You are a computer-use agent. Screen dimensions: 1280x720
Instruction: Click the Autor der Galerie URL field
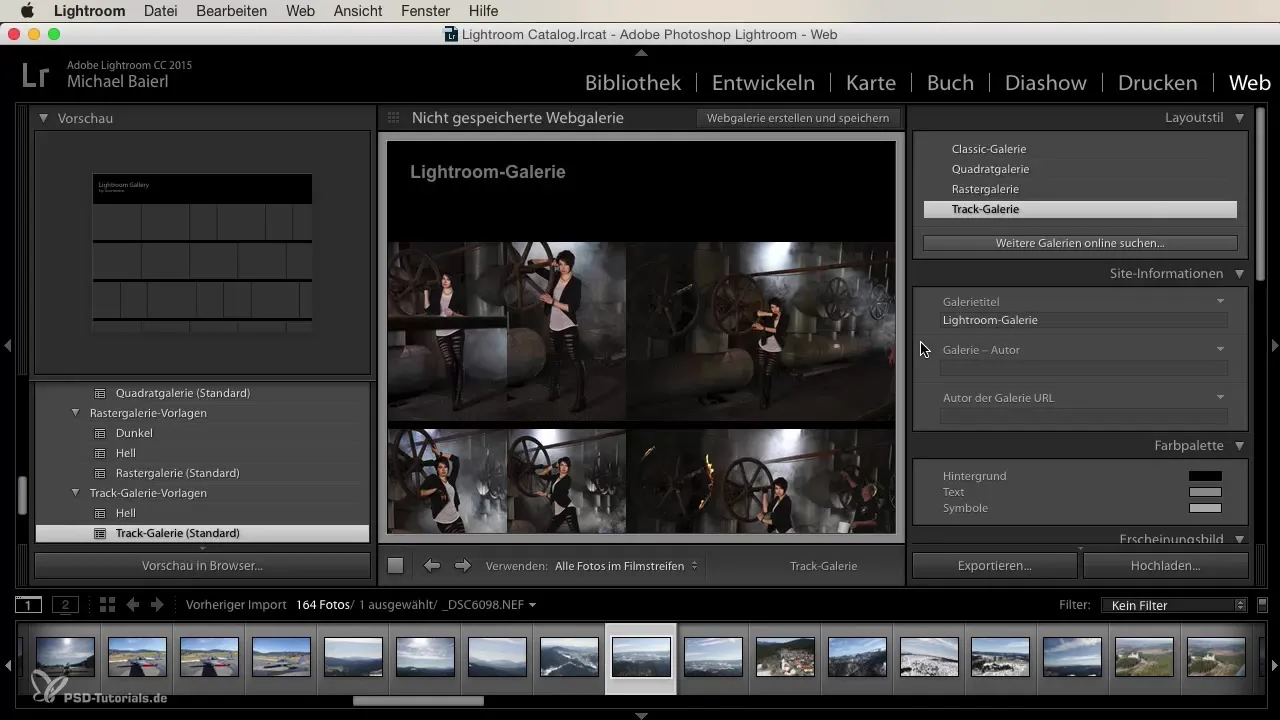(1083, 416)
